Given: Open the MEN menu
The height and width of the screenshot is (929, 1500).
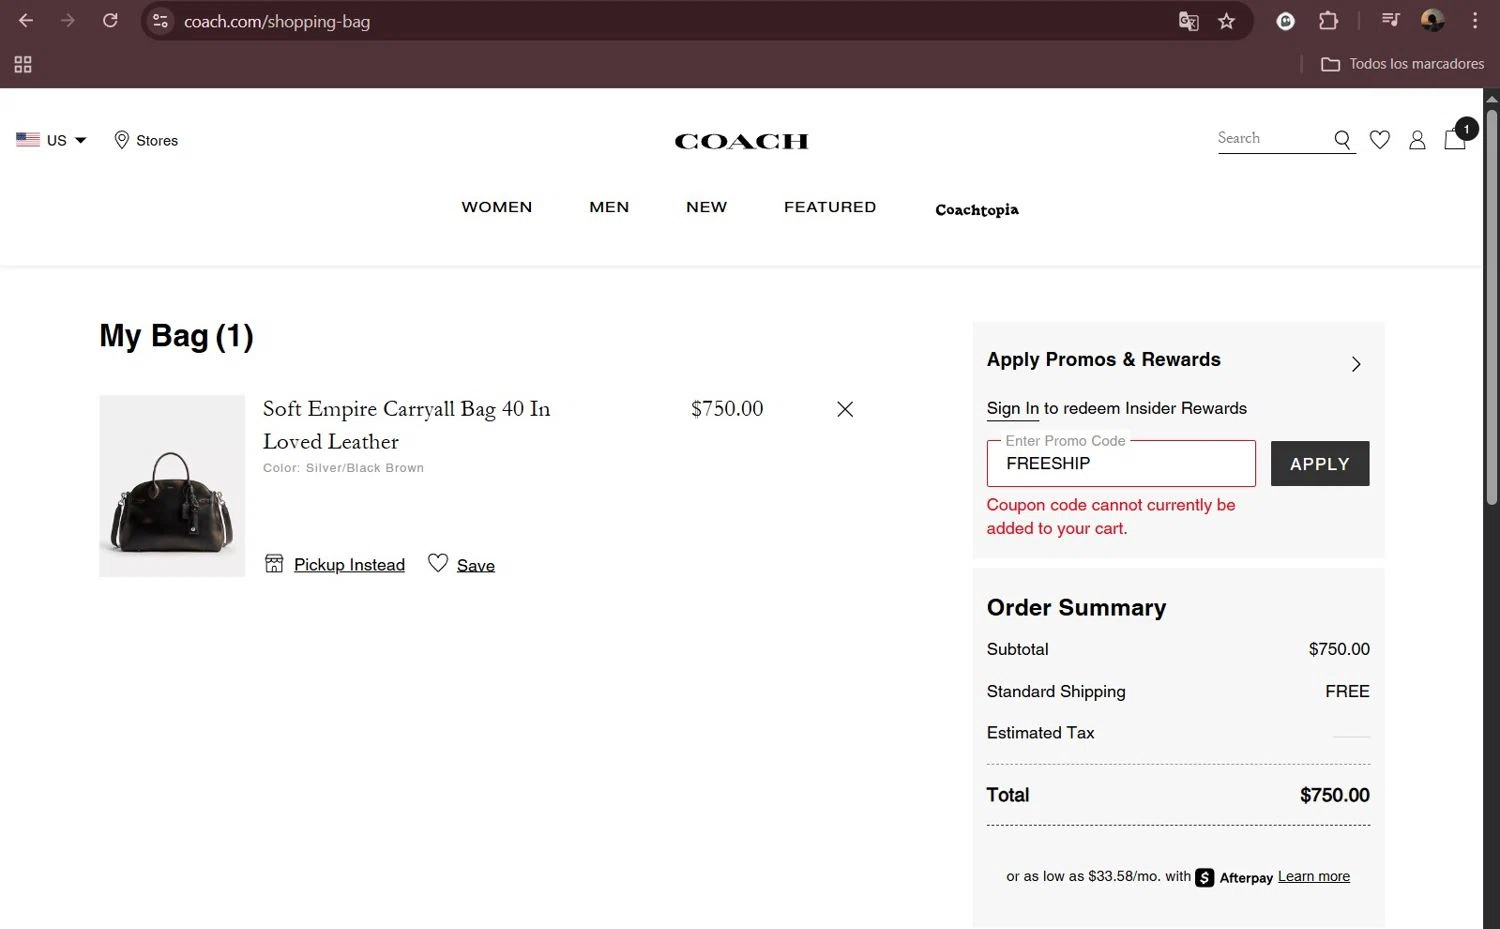Looking at the screenshot, I should pos(609,207).
